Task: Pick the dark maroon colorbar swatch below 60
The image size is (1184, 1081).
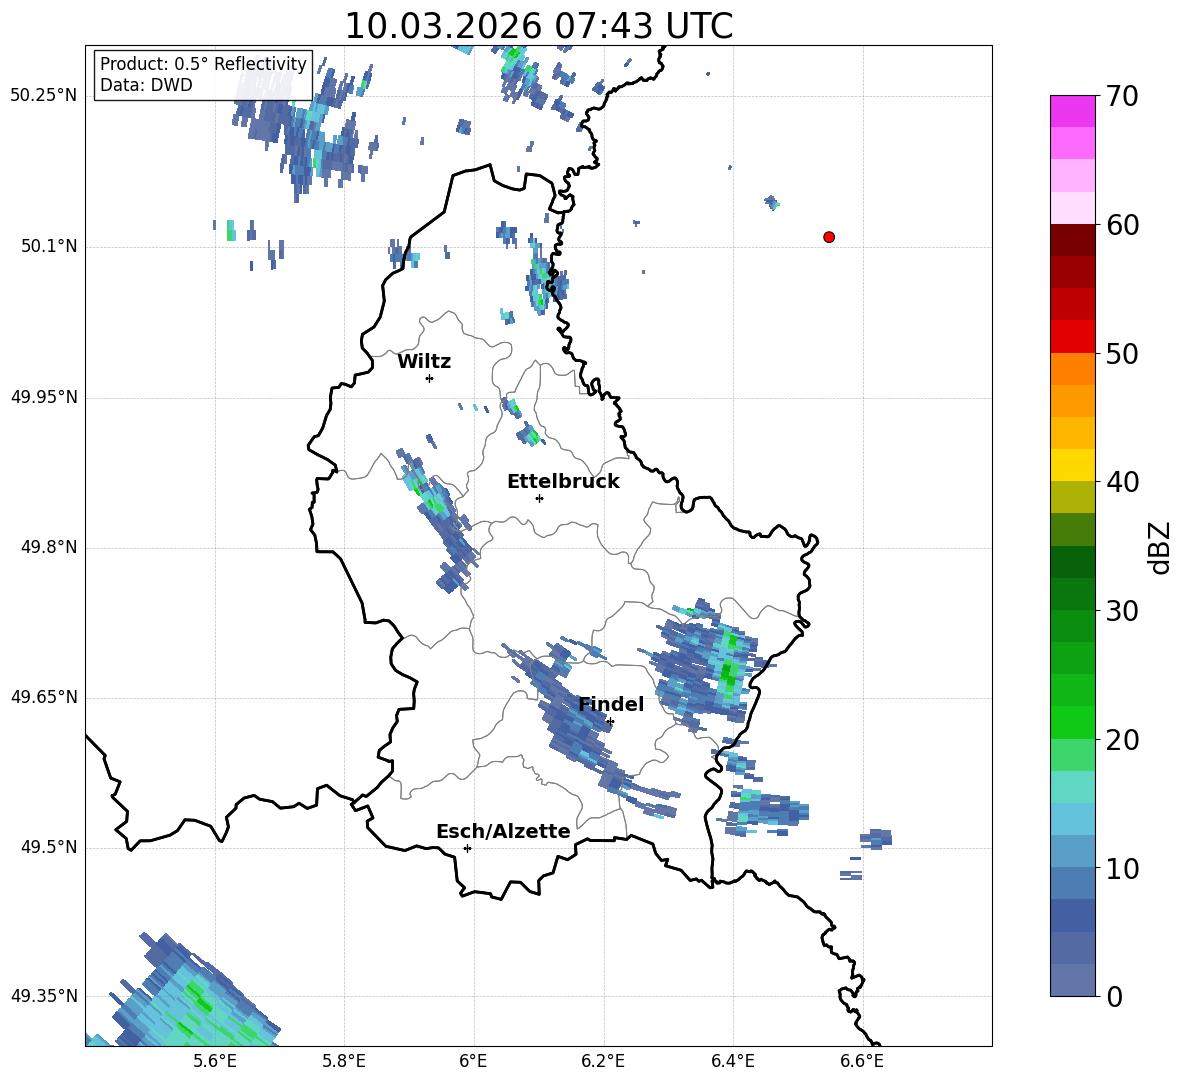Action: pos(1072,241)
